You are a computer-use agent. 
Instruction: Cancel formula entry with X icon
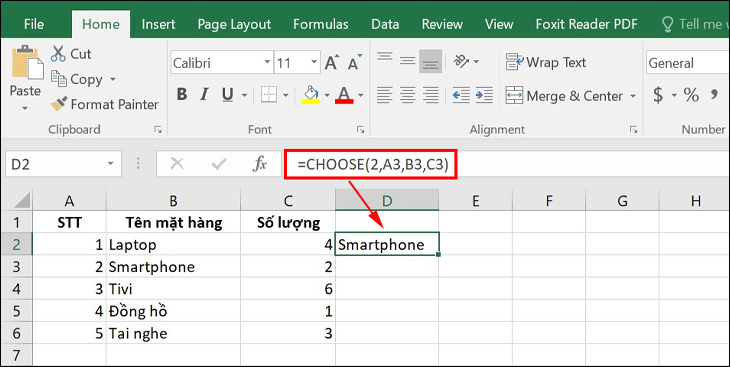177,163
